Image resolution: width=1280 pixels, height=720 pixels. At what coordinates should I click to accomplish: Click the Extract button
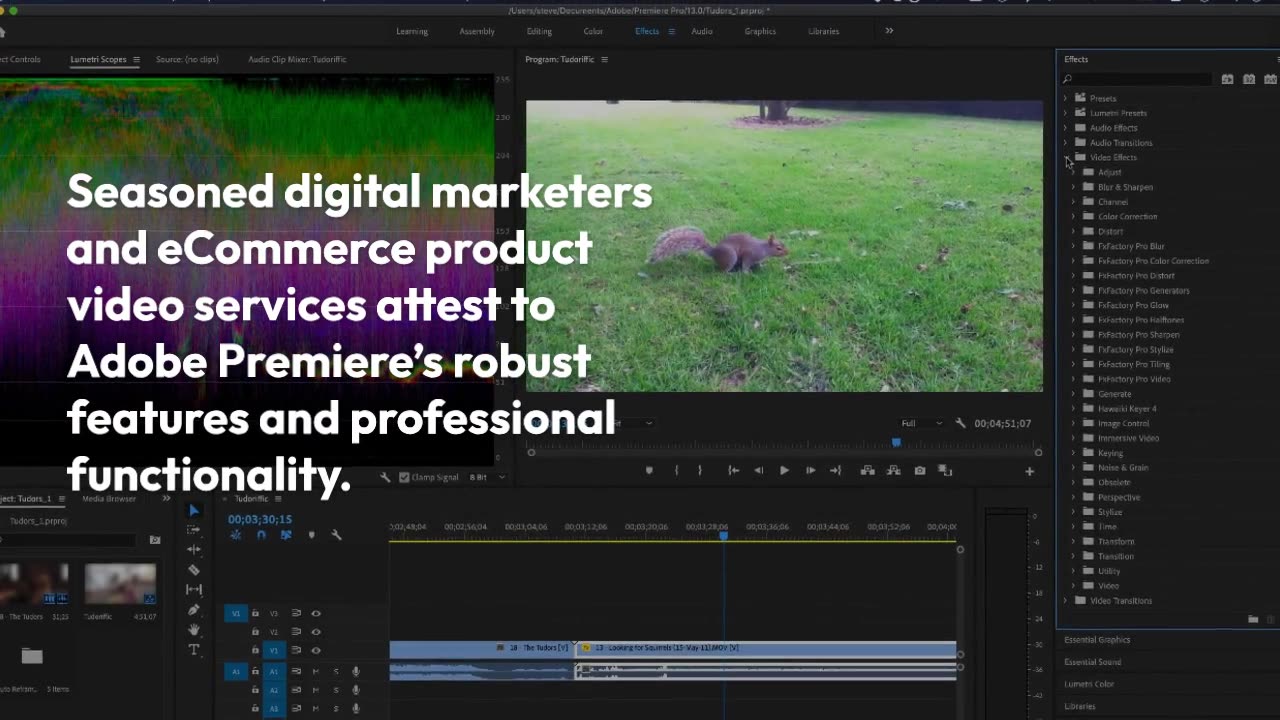point(894,470)
